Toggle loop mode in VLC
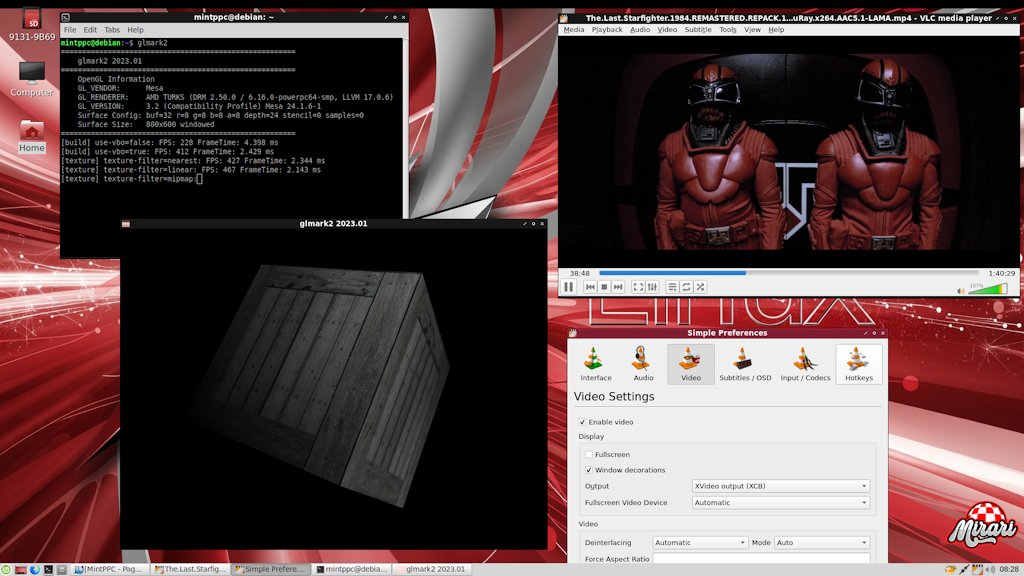The width and height of the screenshot is (1024, 576). (x=686, y=287)
